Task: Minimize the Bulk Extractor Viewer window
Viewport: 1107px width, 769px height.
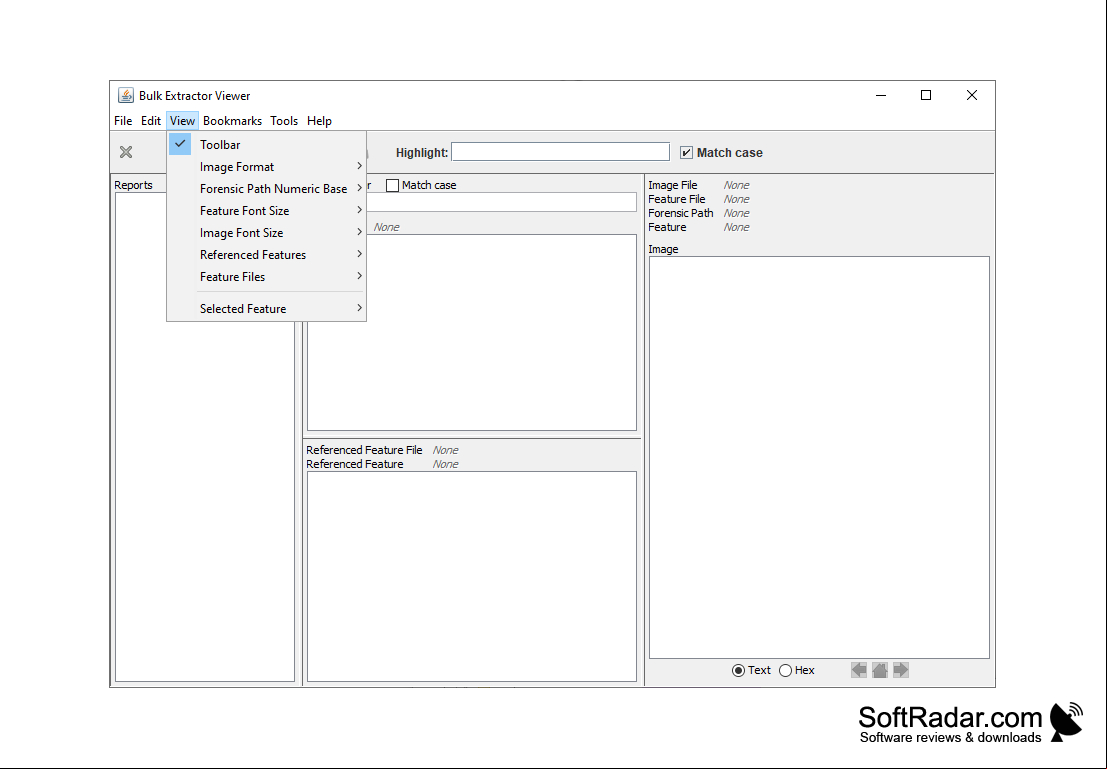Action: tap(880, 95)
